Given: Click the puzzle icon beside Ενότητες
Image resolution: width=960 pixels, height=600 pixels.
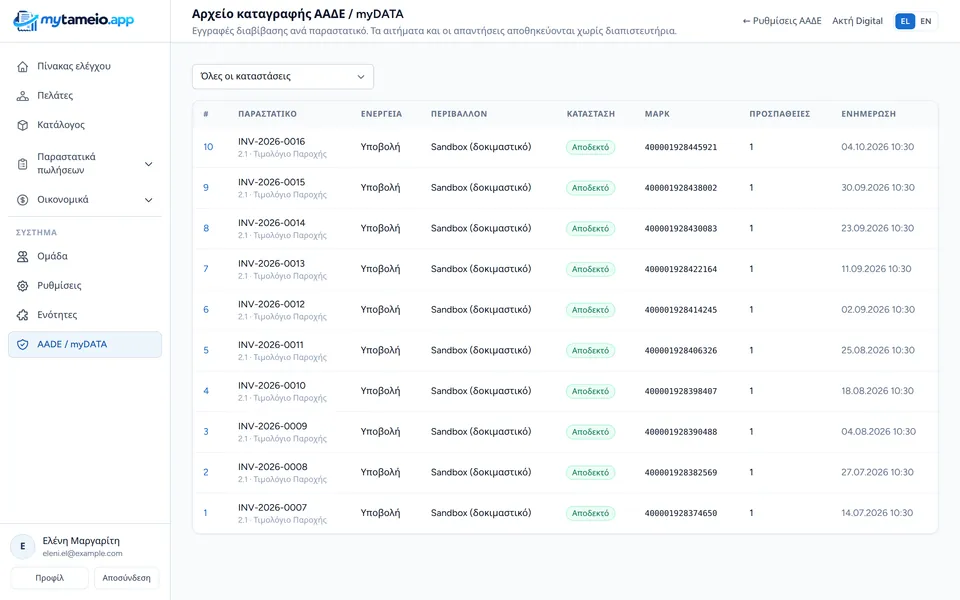Looking at the screenshot, I should pyautogui.click(x=23, y=315).
